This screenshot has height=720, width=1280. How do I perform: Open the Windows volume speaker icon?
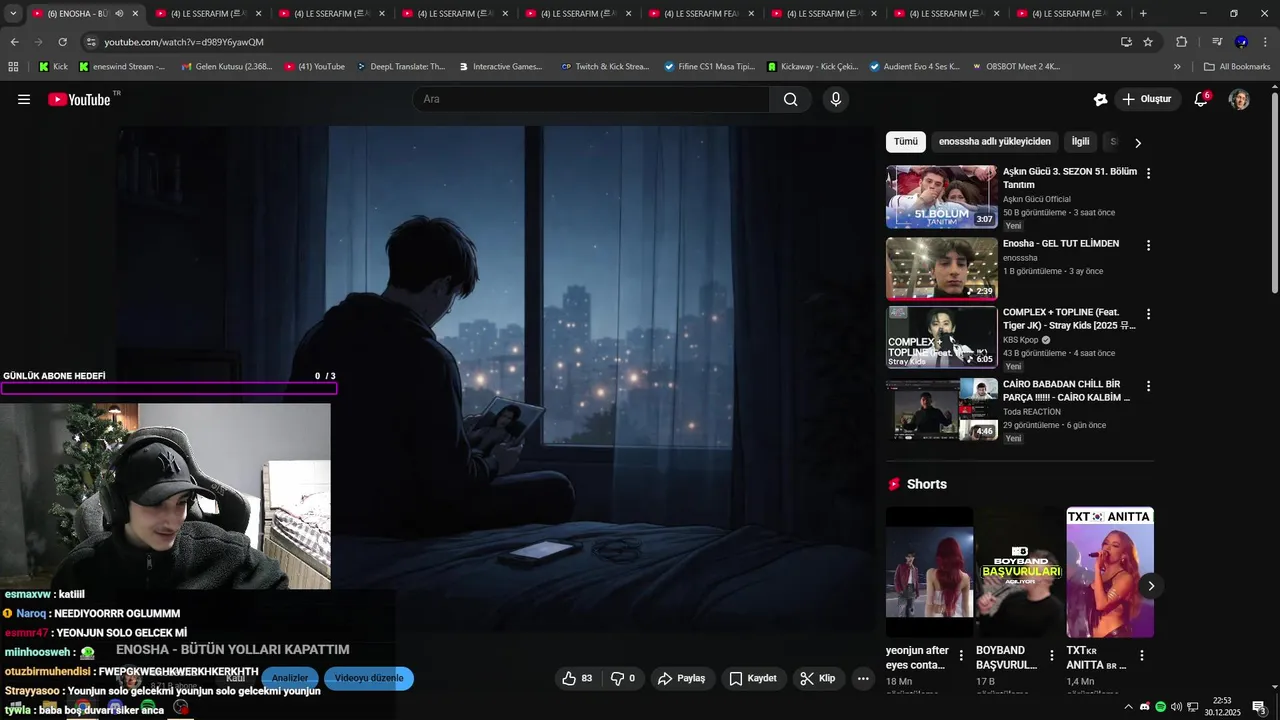pos(1176,707)
